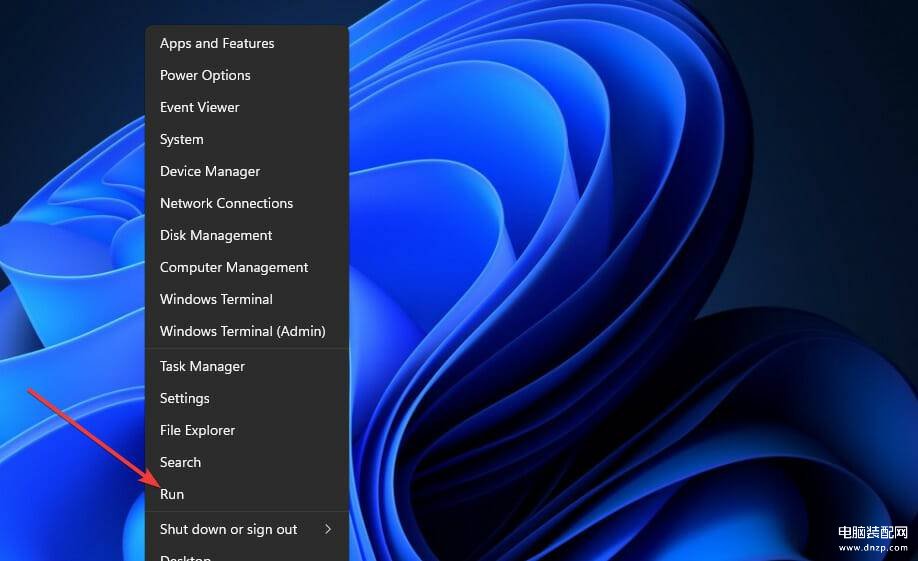Expand Shut down or sign out chevron

[328, 529]
